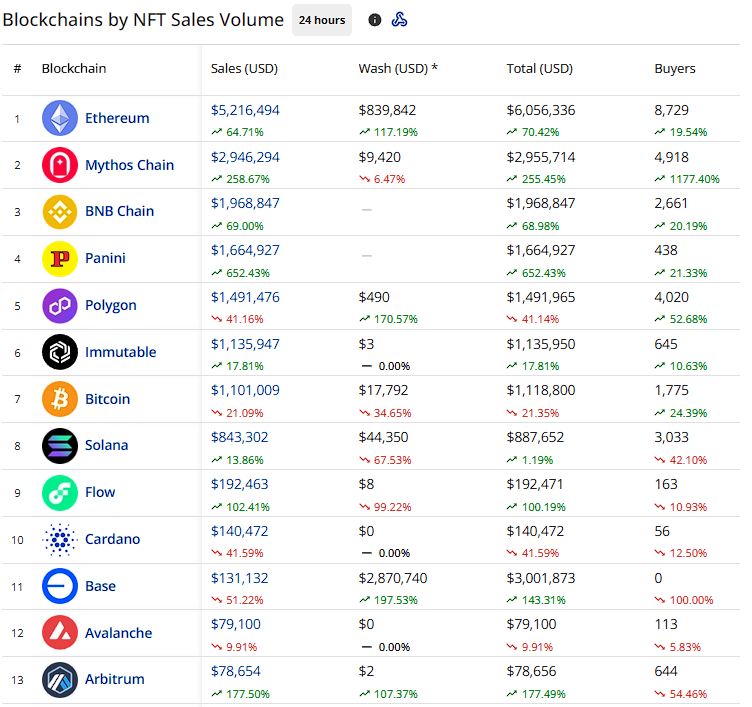Click Solana wash value $44,350
This screenshot has height=707, width=752.
383,437
